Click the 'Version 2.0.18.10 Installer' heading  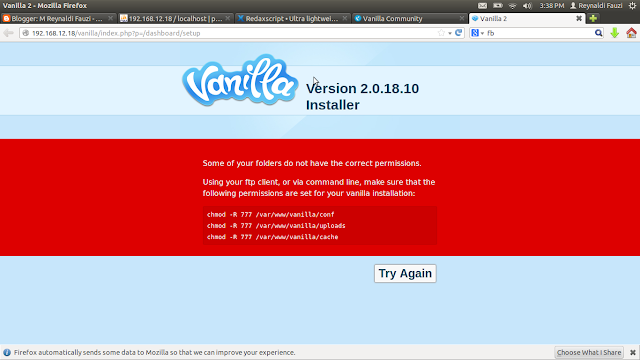tap(362, 97)
